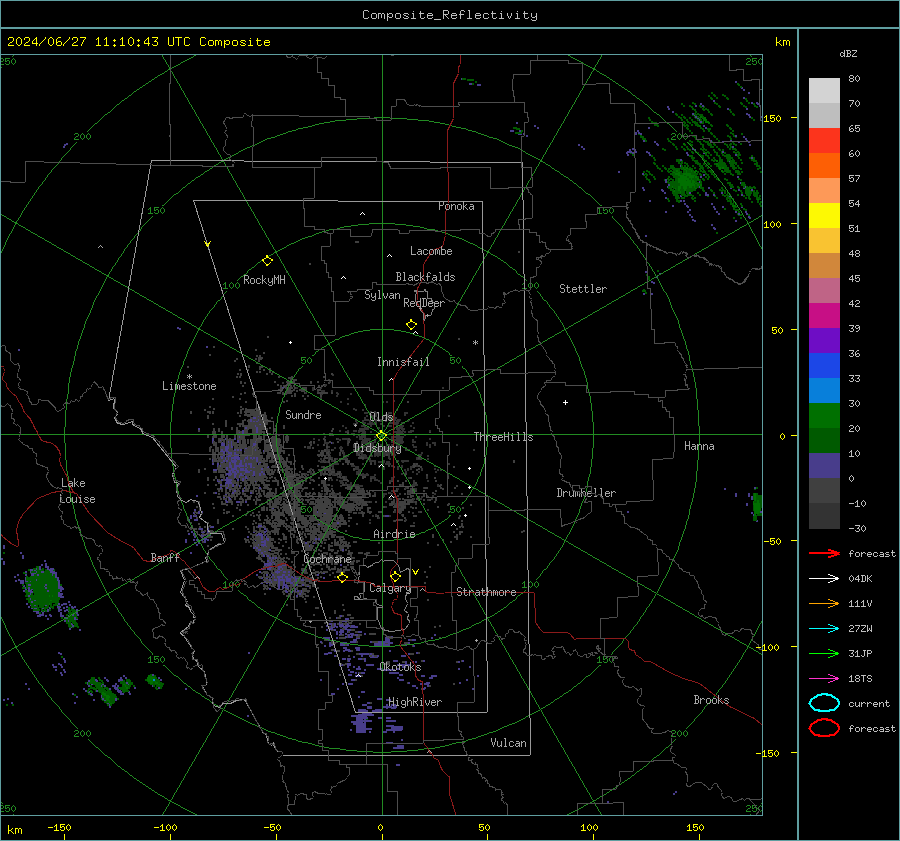Image resolution: width=900 pixels, height=841 pixels.
Task: Pick the yellow swatch between 54 and 51
Action: click(x=824, y=216)
